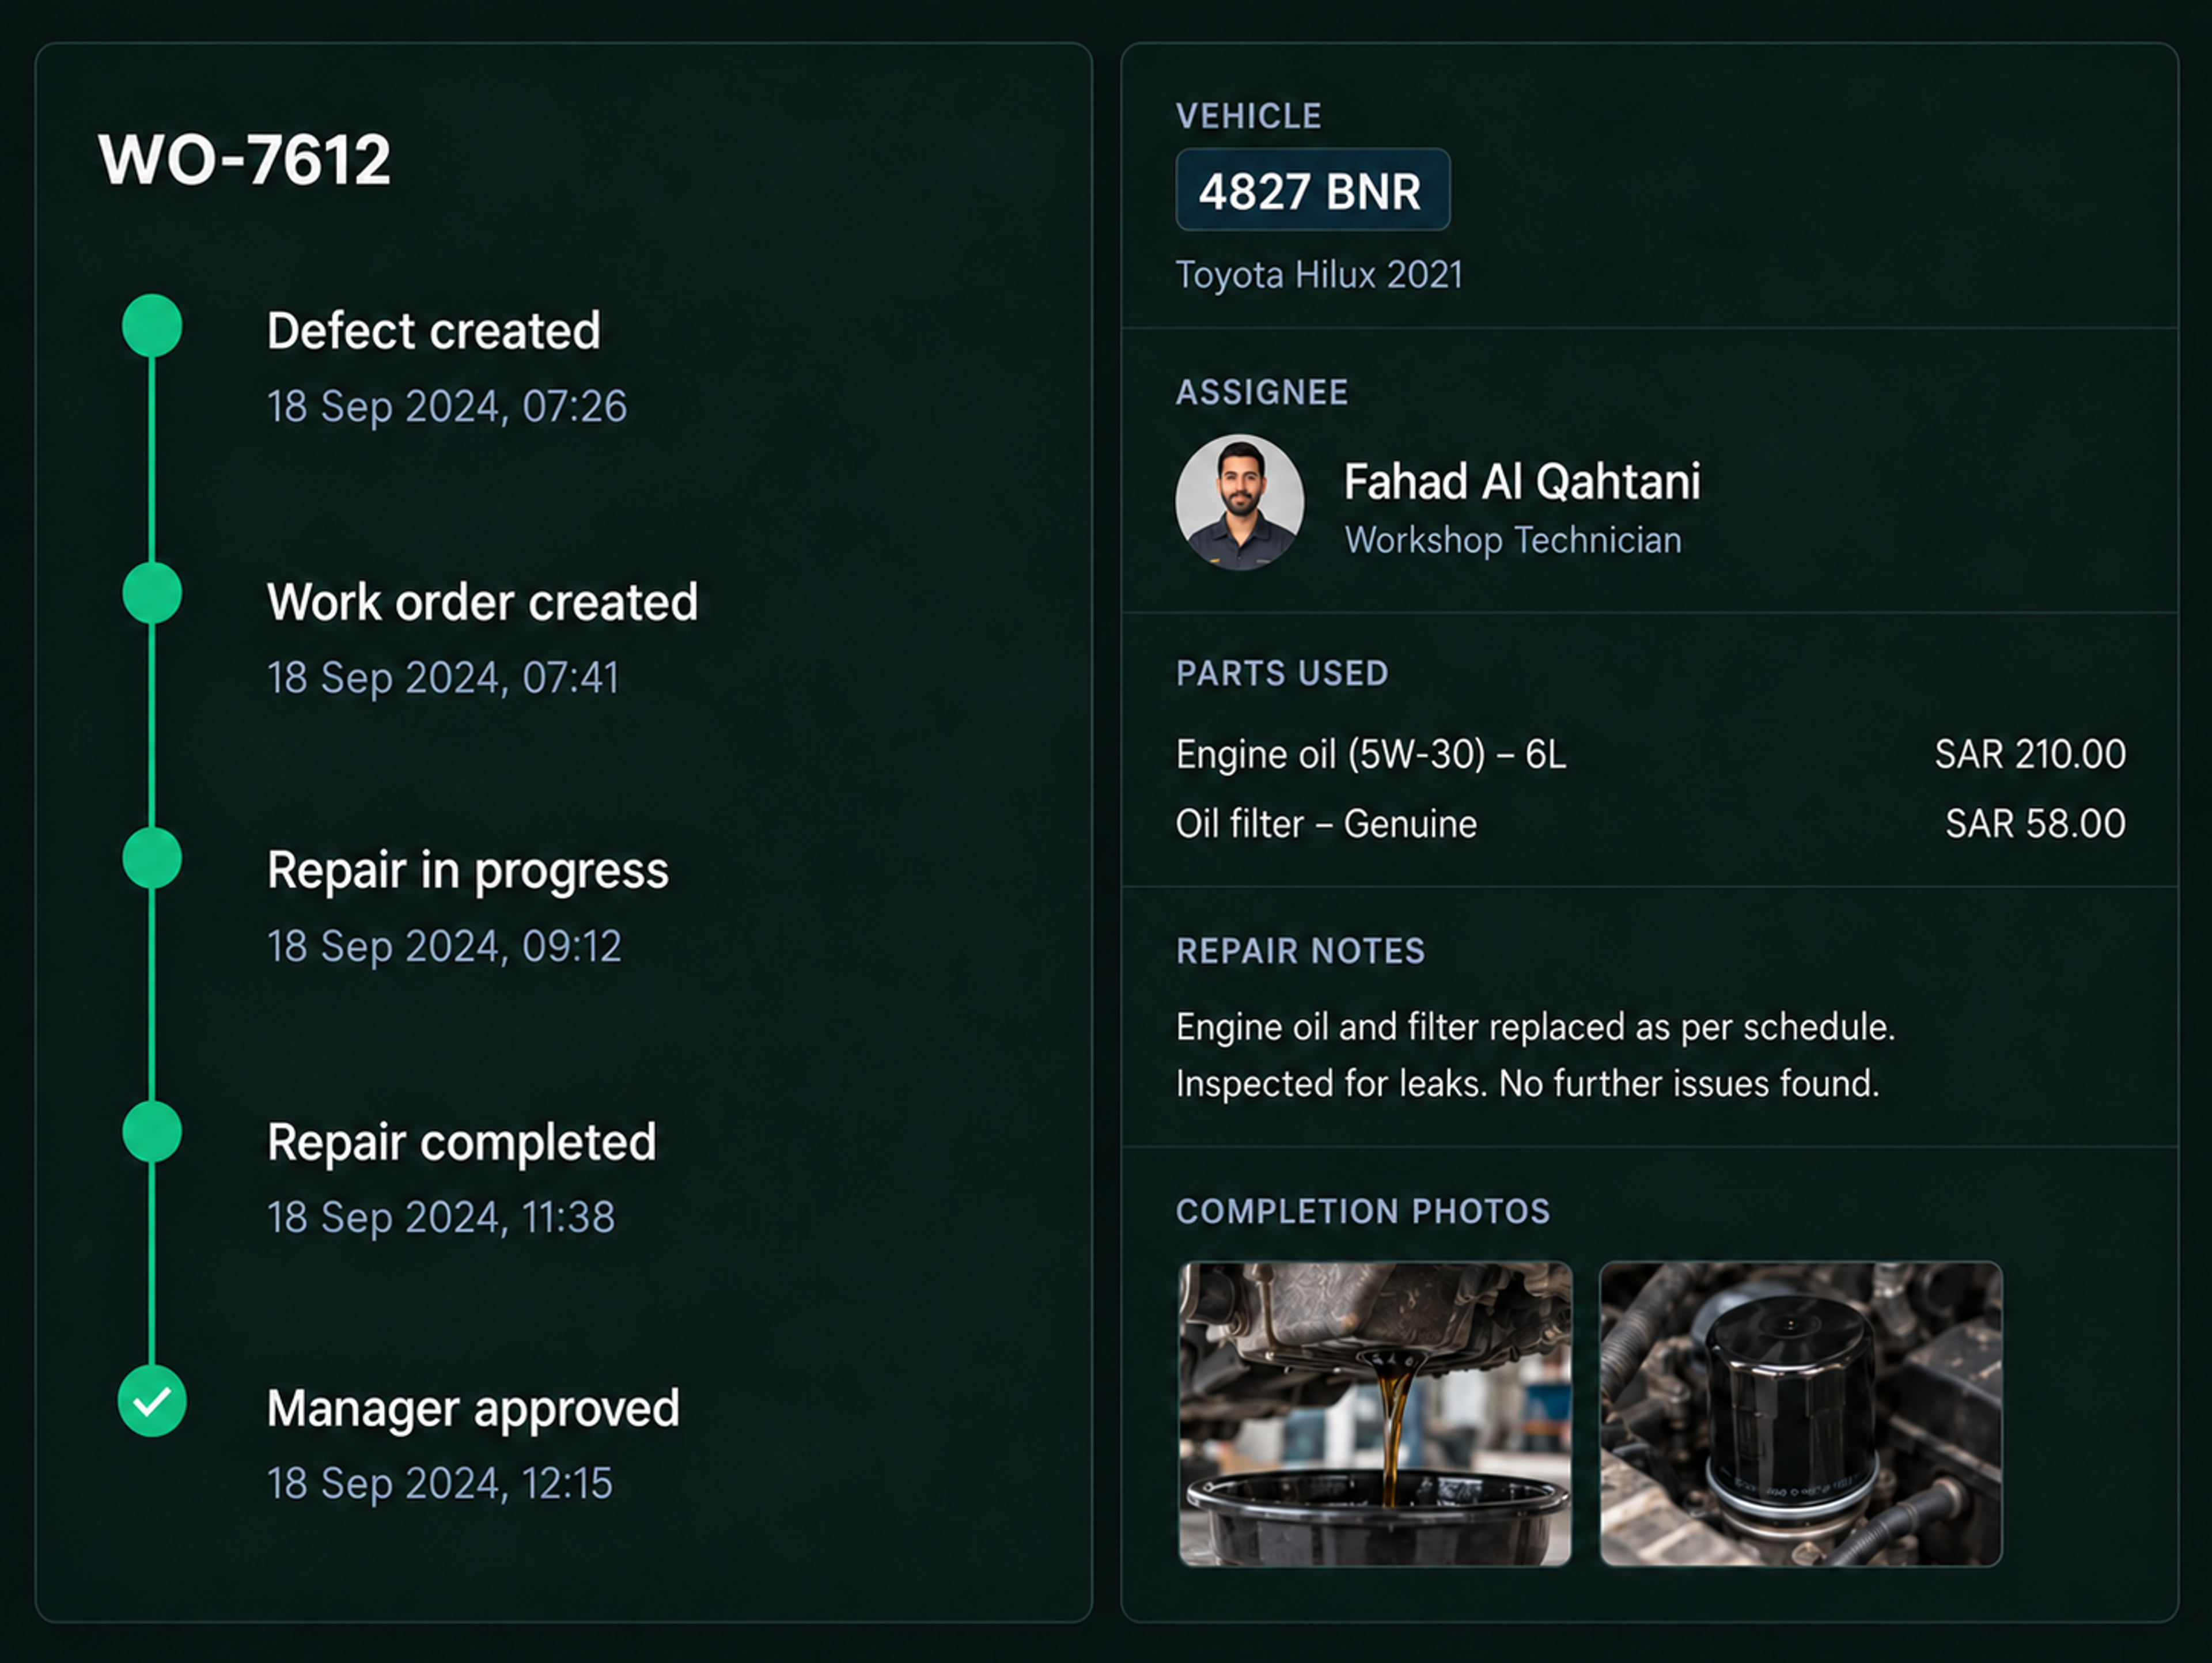
Task: Click the 18 Sep 2024, 12:15 timestamp
Action: pyautogui.click(x=439, y=1483)
